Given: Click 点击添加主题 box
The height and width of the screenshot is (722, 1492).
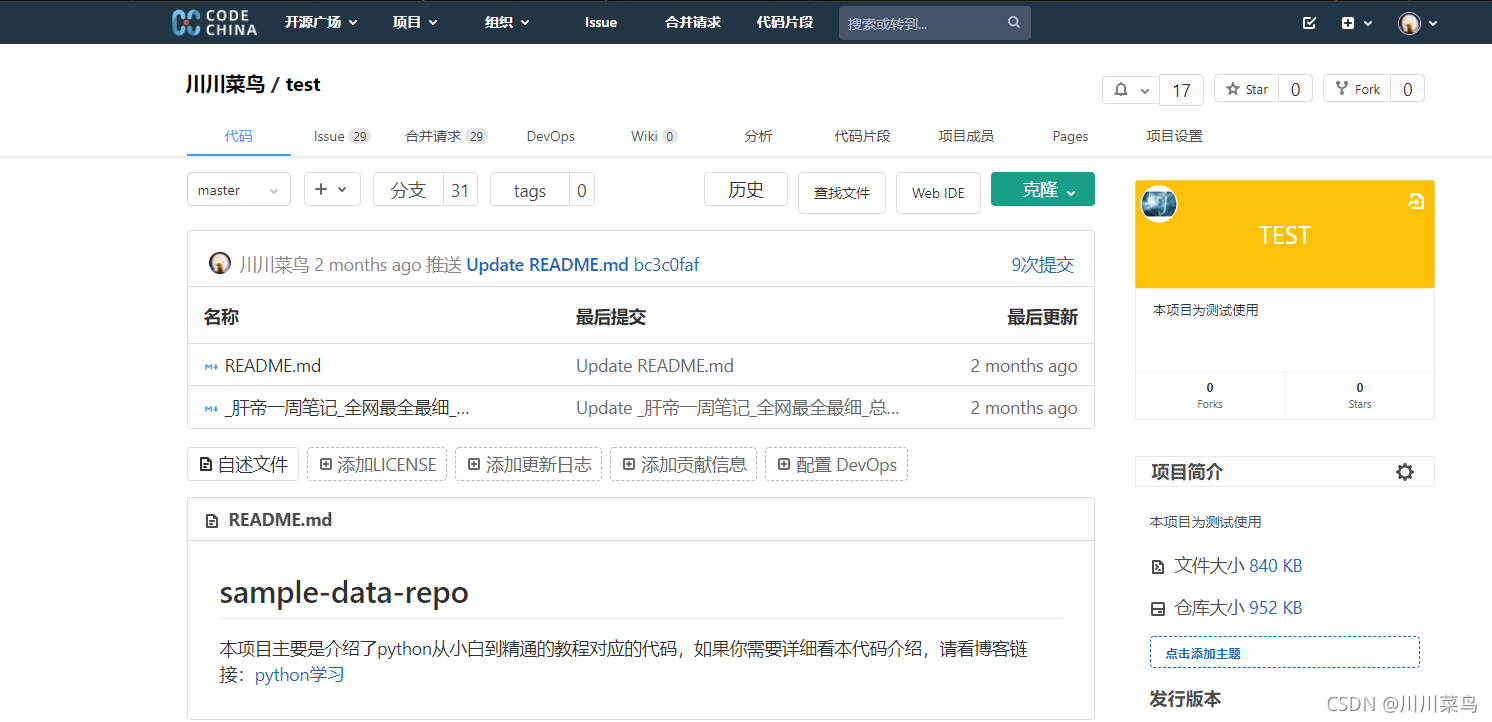Looking at the screenshot, I should pyautogui.click(x=1285, y=652).
